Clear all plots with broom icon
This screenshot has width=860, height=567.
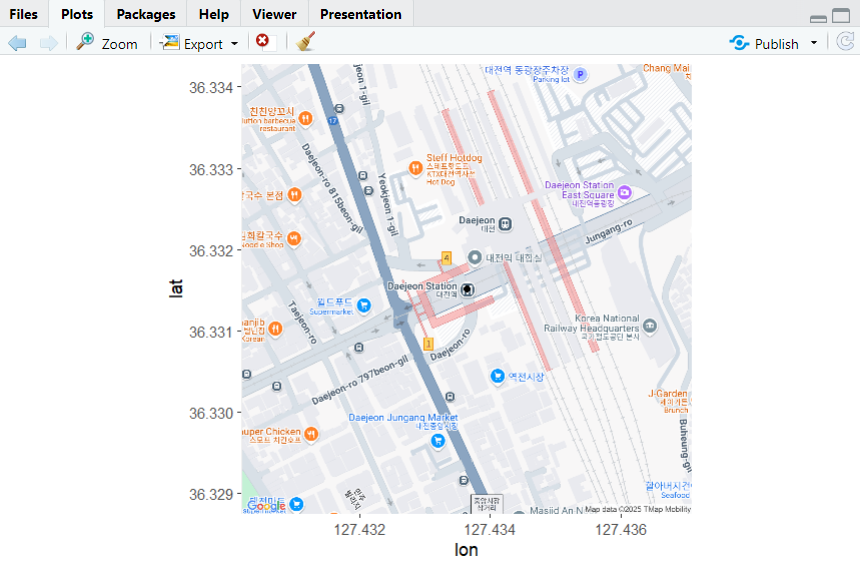click(x=305, y=41)
